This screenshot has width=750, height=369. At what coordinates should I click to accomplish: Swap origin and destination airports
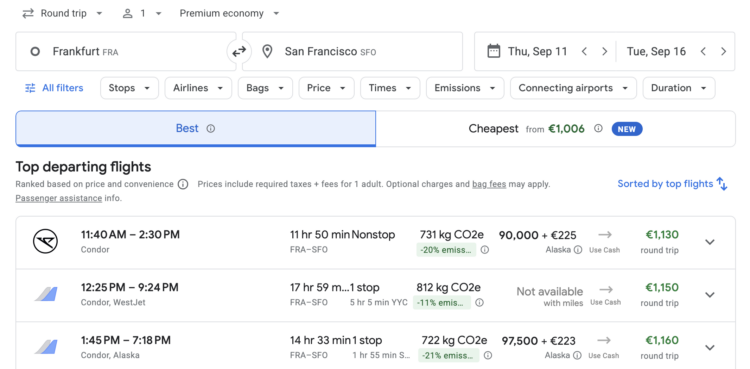(x=239, y=52)
